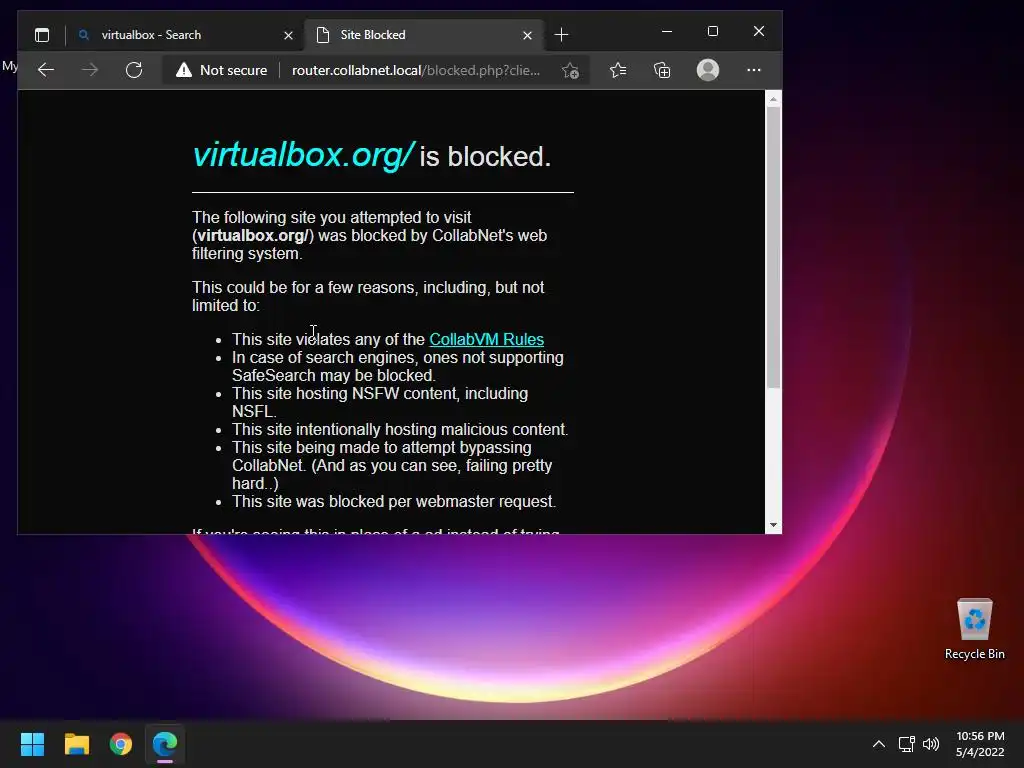Click the text 'This site was blocked per webmaster request.'
This screenshot has width=1024, height=768.
coord(394,502)
